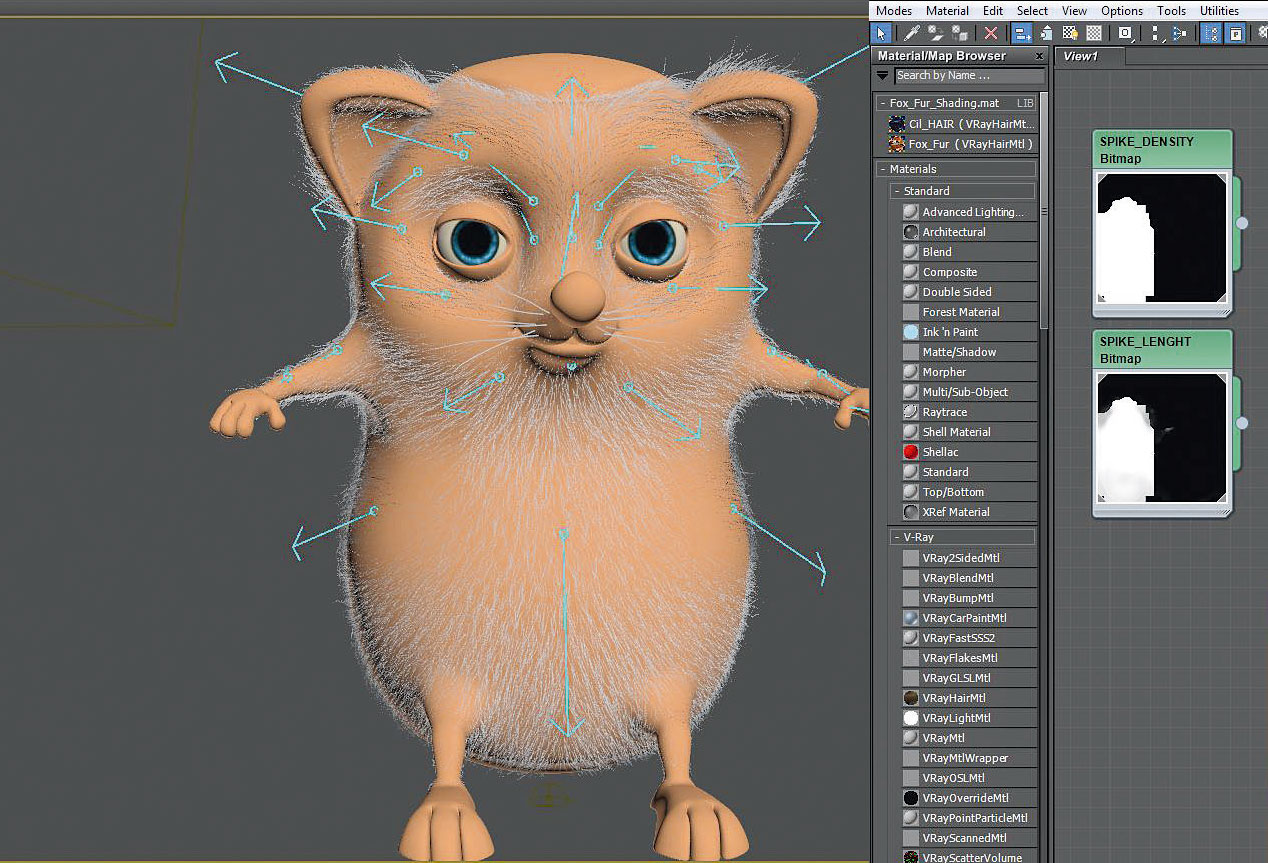Viewport: 1268px width, 863px height.
Task: Open the Tools menu
Action: pyautogui.click(x=1171, y=11)
